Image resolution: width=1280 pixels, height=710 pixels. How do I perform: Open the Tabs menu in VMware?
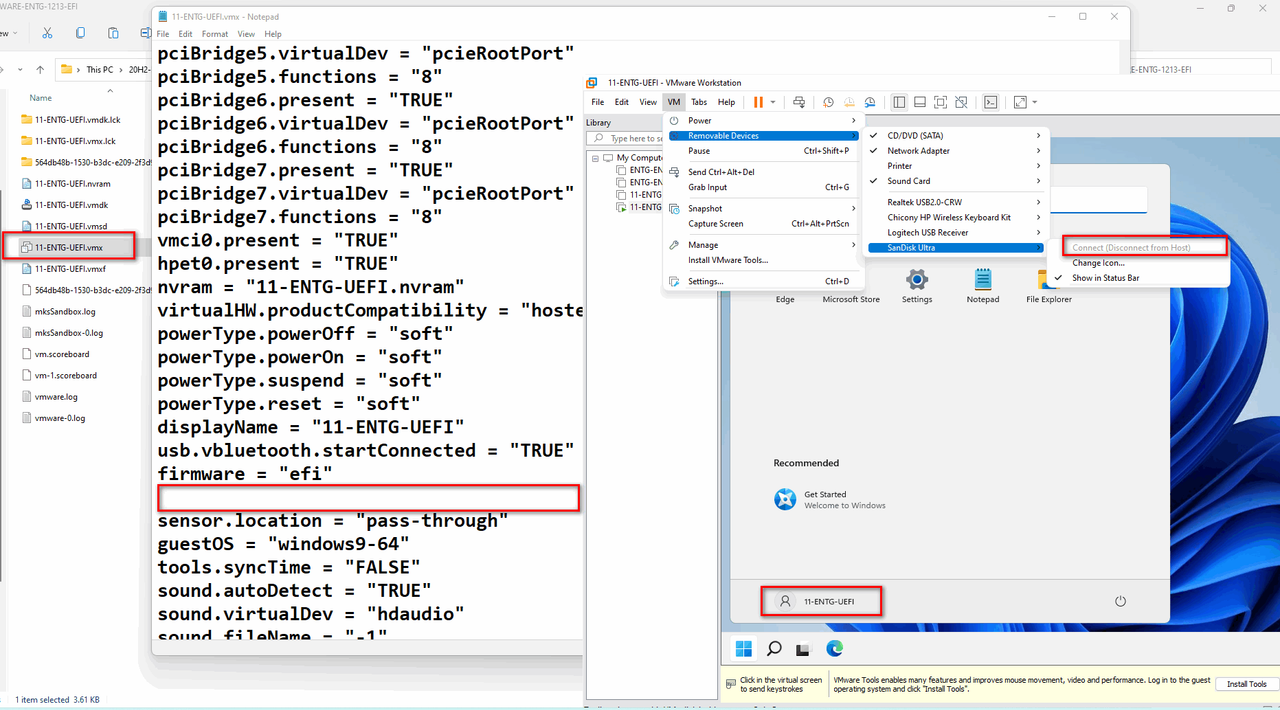click(699, 102)
